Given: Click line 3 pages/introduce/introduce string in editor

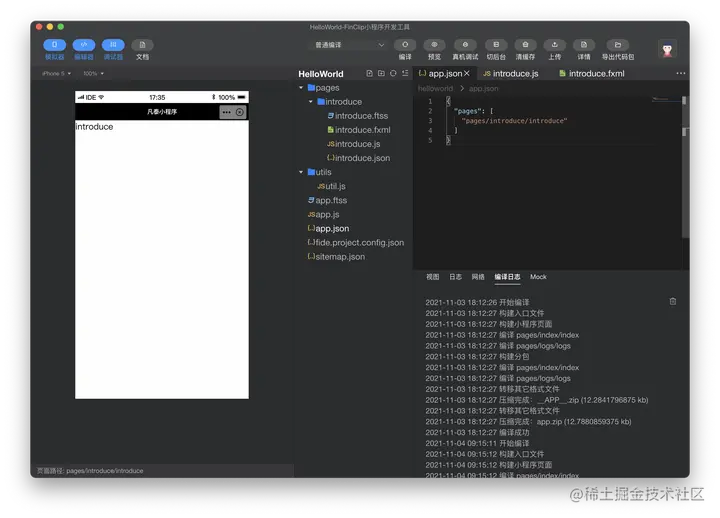Looking at the screenshot, I should (x=514, y=121).
